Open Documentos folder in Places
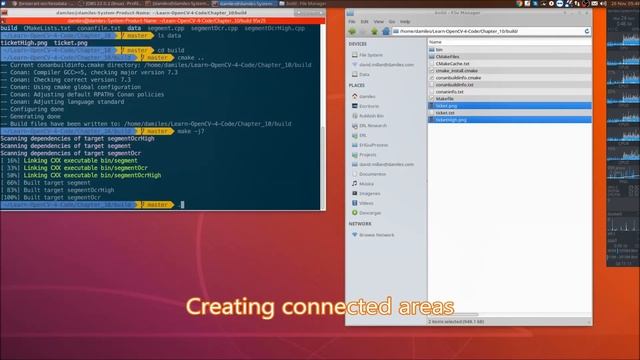The width and height of the screenshot is (640, 360). 372,174
